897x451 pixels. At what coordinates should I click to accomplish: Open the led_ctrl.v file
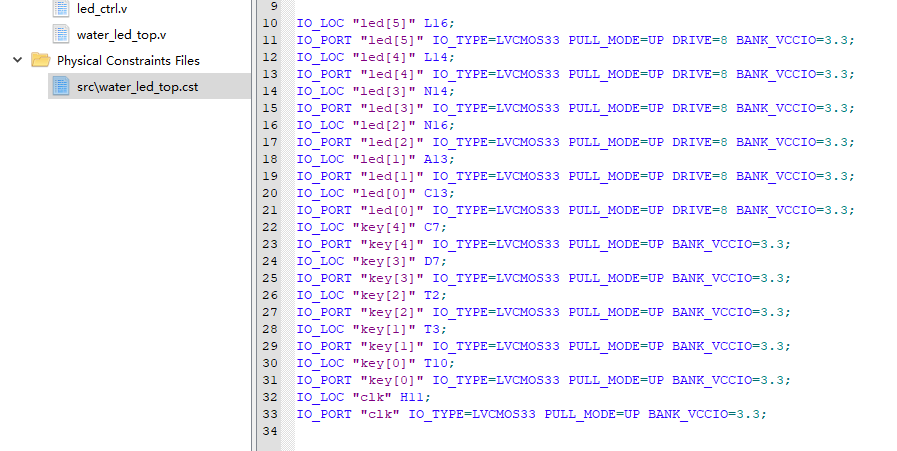[x=102, y=9]
